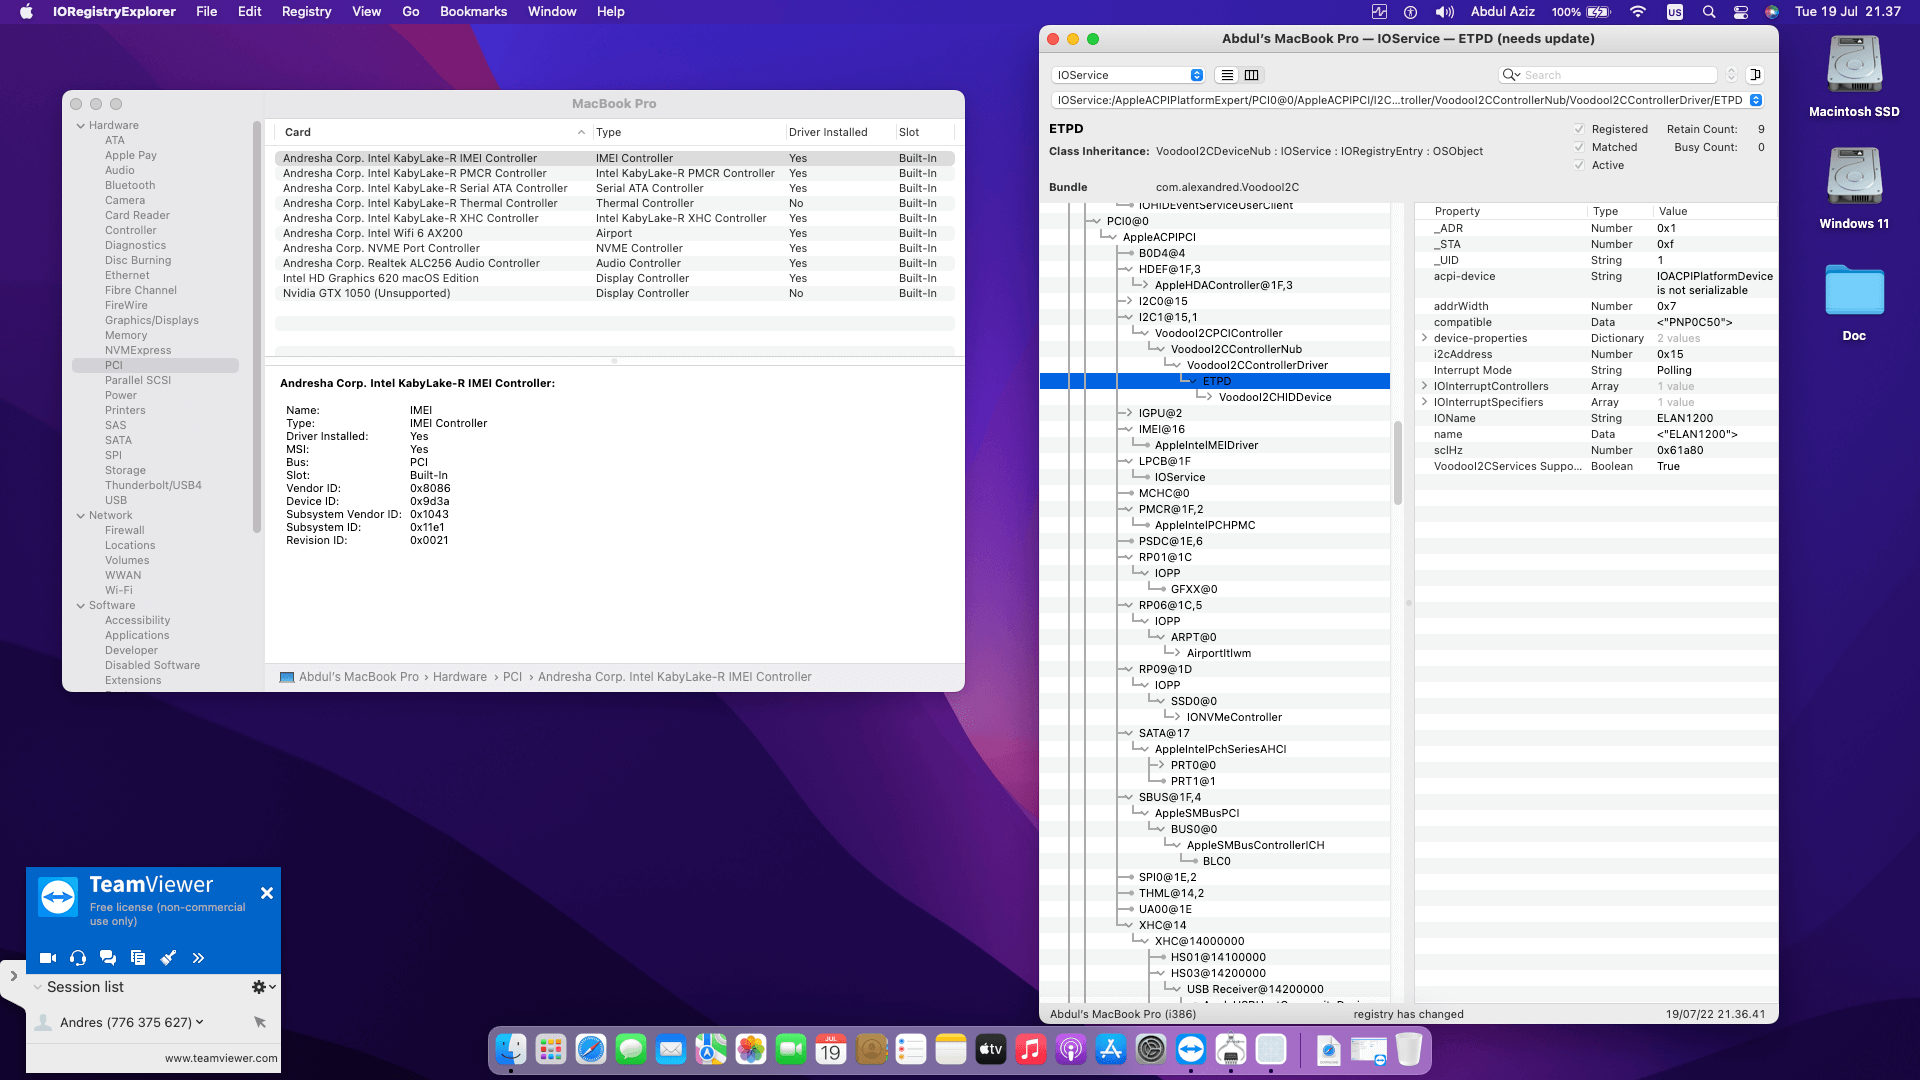Open the View menu

(366, 12)
